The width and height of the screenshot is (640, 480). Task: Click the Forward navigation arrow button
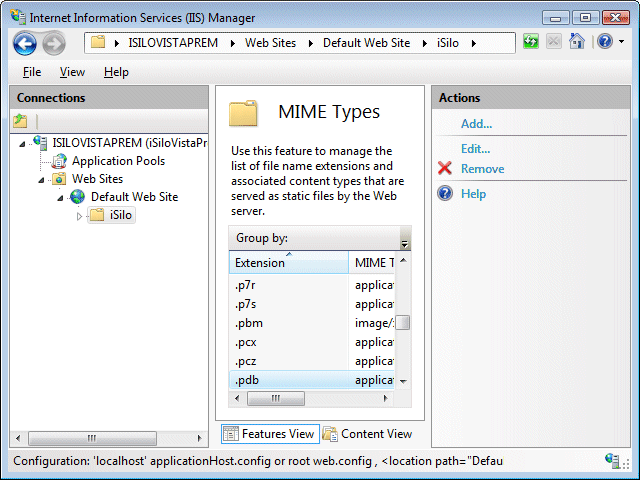point(53,43)
